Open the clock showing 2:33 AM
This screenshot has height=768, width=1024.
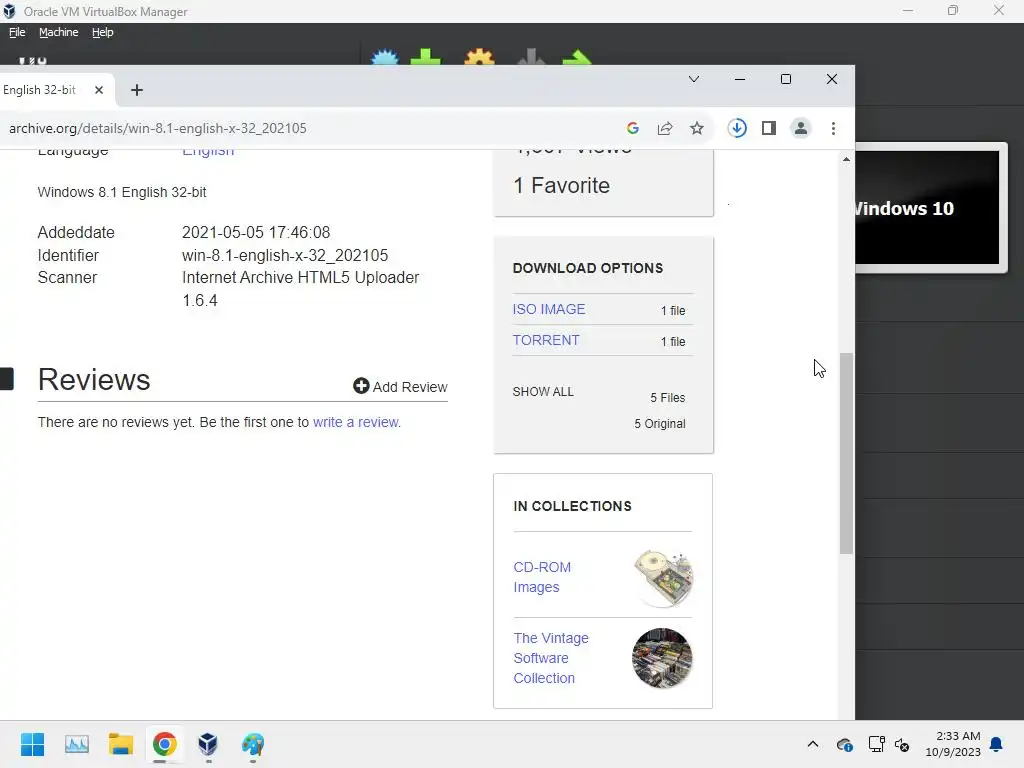click(x=953, y=744)
